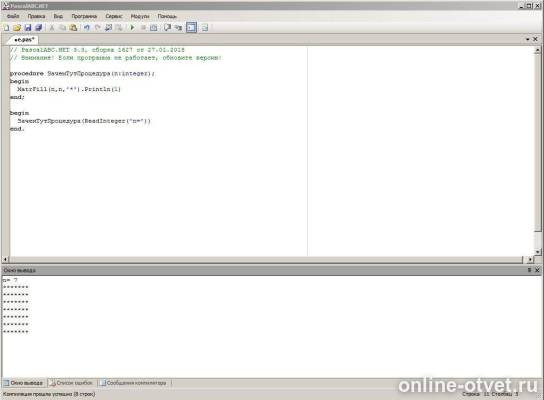Click the editor horizontal scrollbar right arrow
This screenshot has width=544, height=400.
pos(530,259)
